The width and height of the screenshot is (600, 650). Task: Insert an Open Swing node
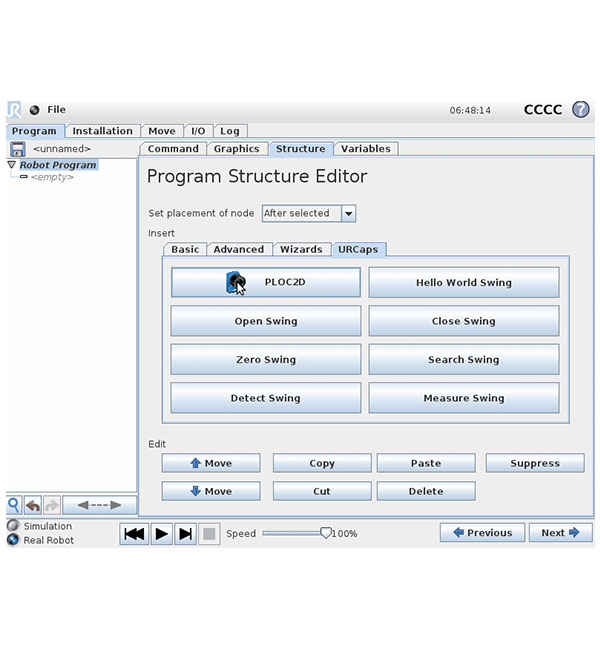266,321
